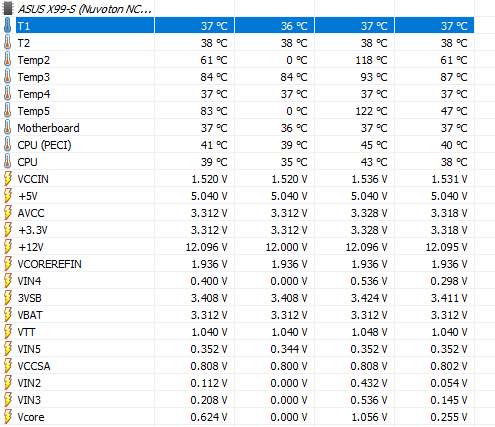Select the Temp5 sensor label
This screenshot has height=427, width=495.
[34, 111]
